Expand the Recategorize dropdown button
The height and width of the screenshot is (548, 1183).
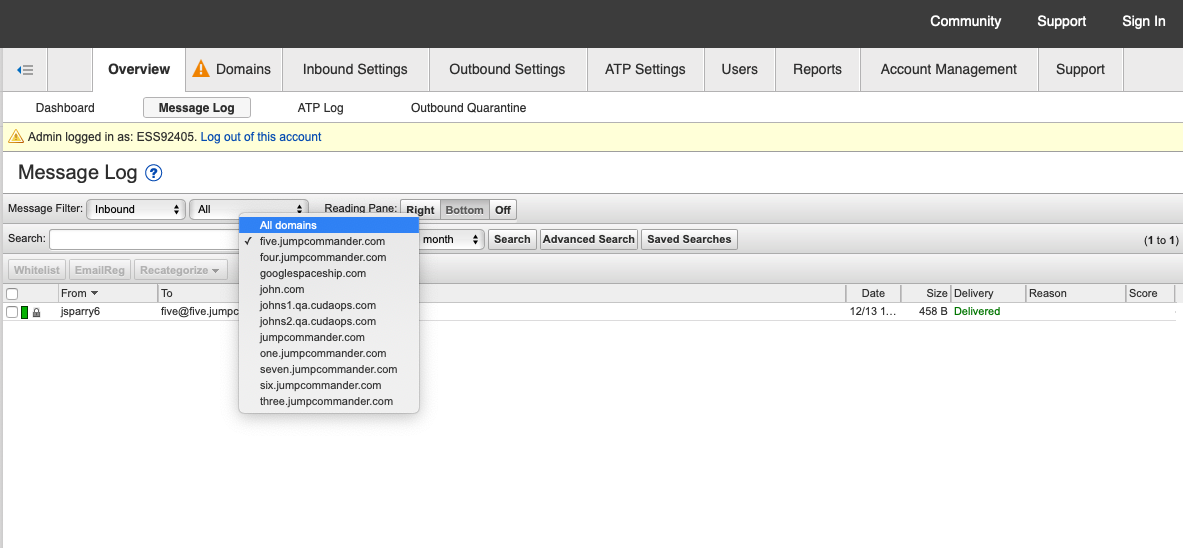180,269
